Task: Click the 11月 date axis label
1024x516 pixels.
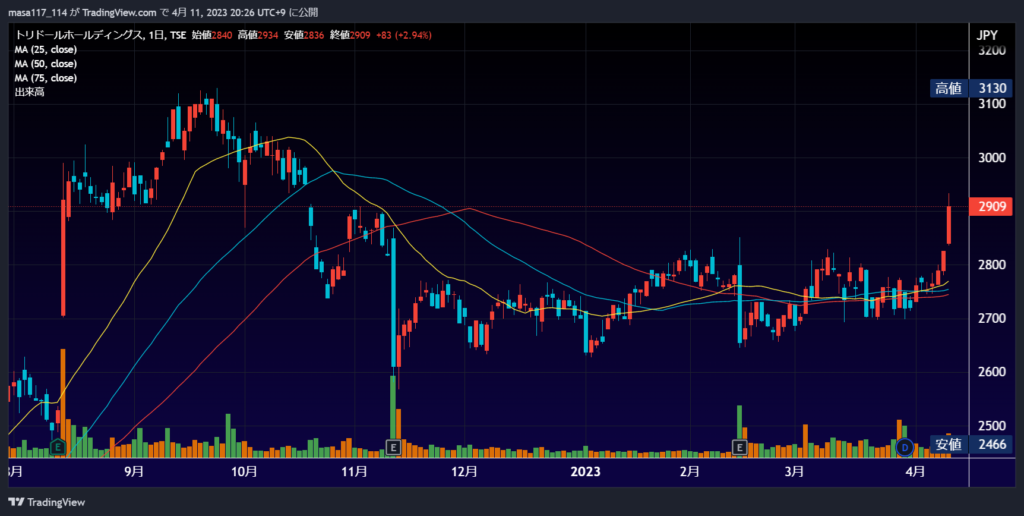Action: pos(353,471)
